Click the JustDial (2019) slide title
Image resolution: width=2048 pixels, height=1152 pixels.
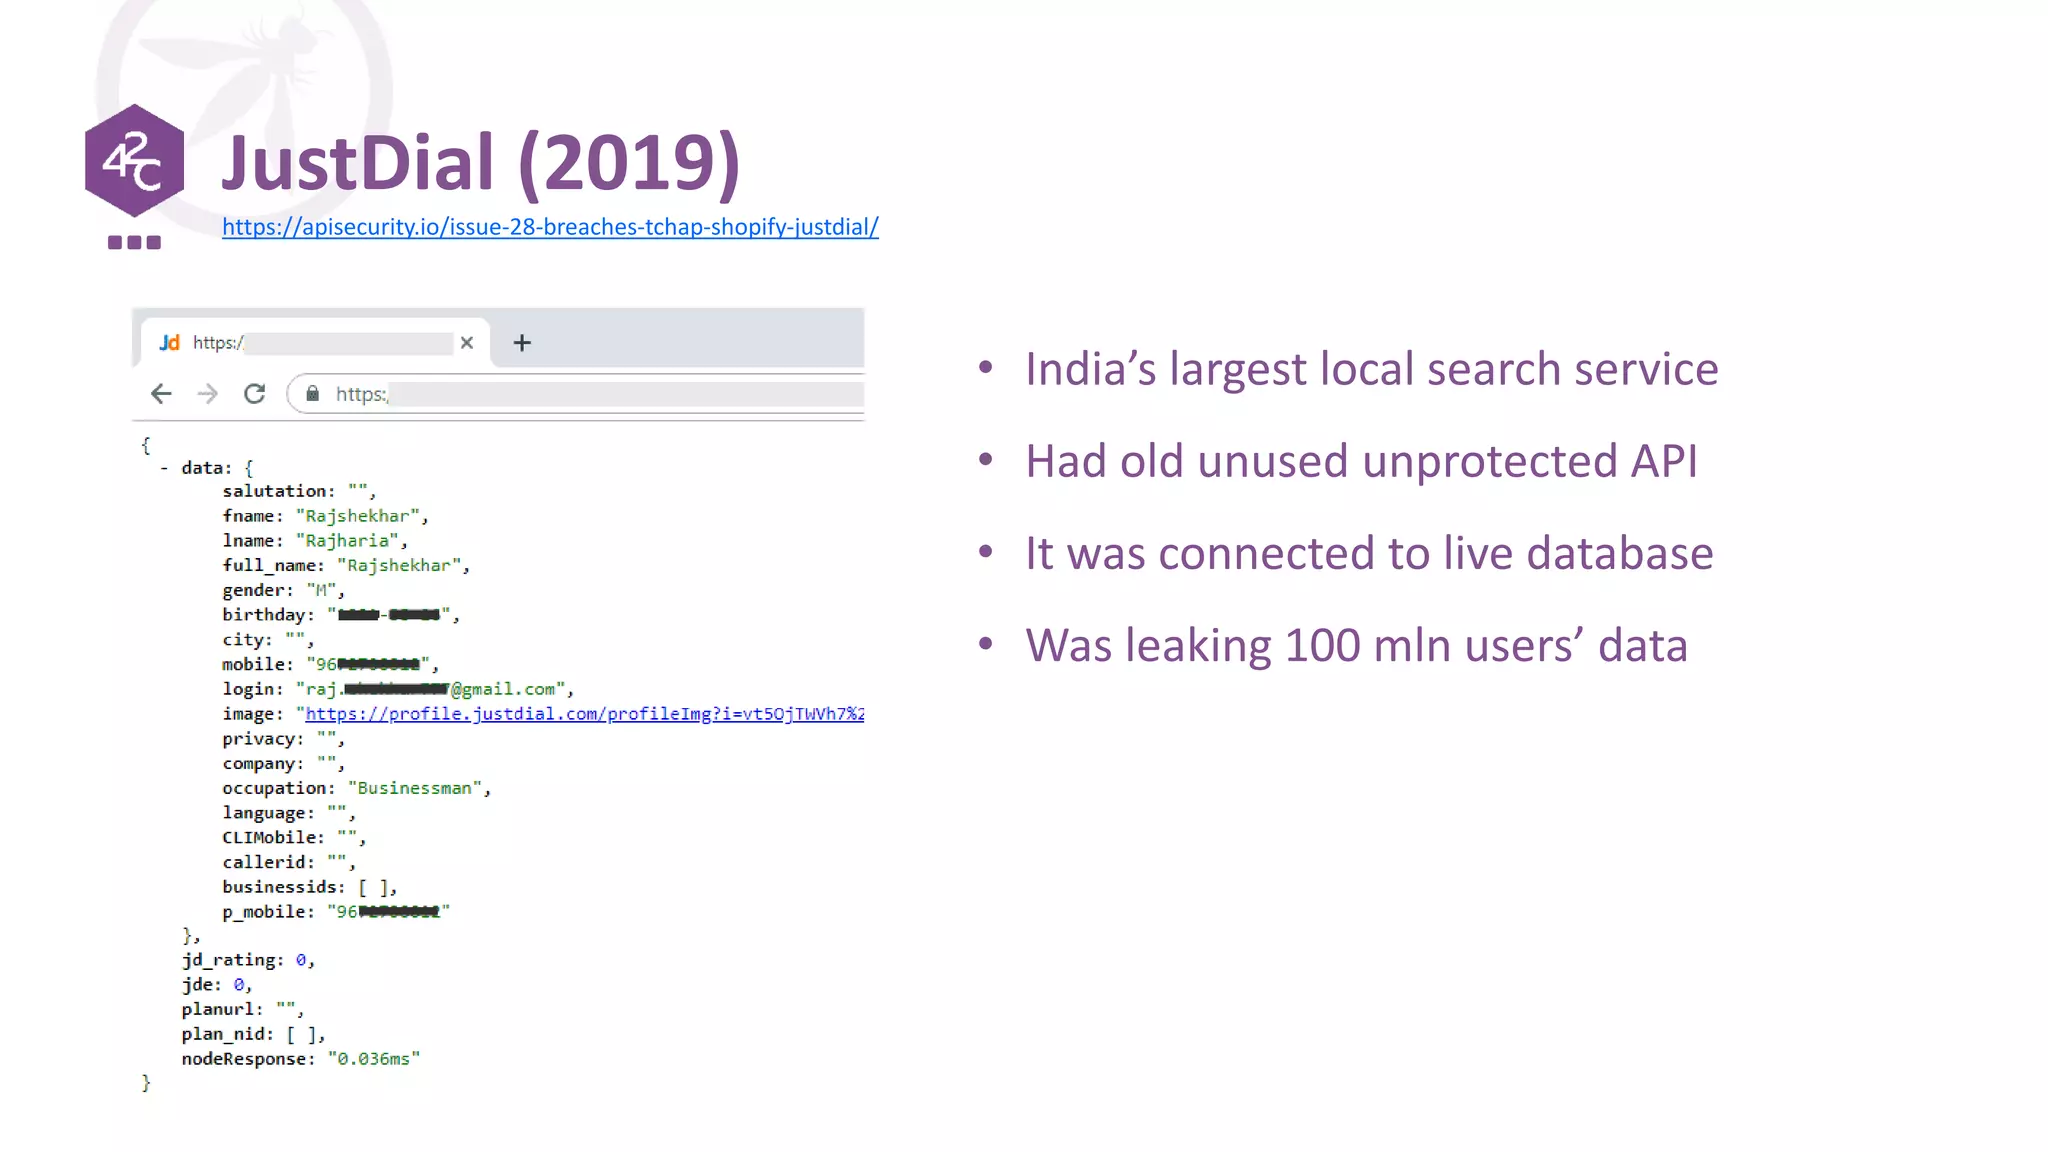480,162
